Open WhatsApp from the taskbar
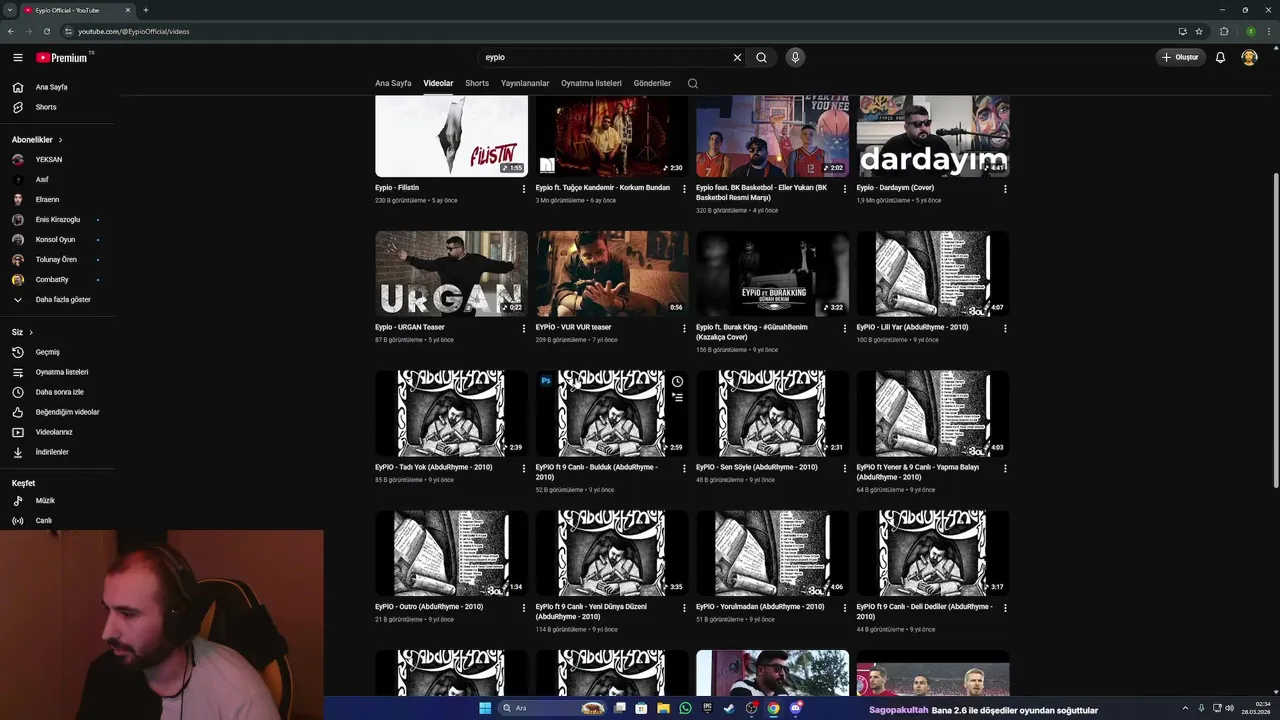Viewport: 1280px width, 720px height. point(685,708)
